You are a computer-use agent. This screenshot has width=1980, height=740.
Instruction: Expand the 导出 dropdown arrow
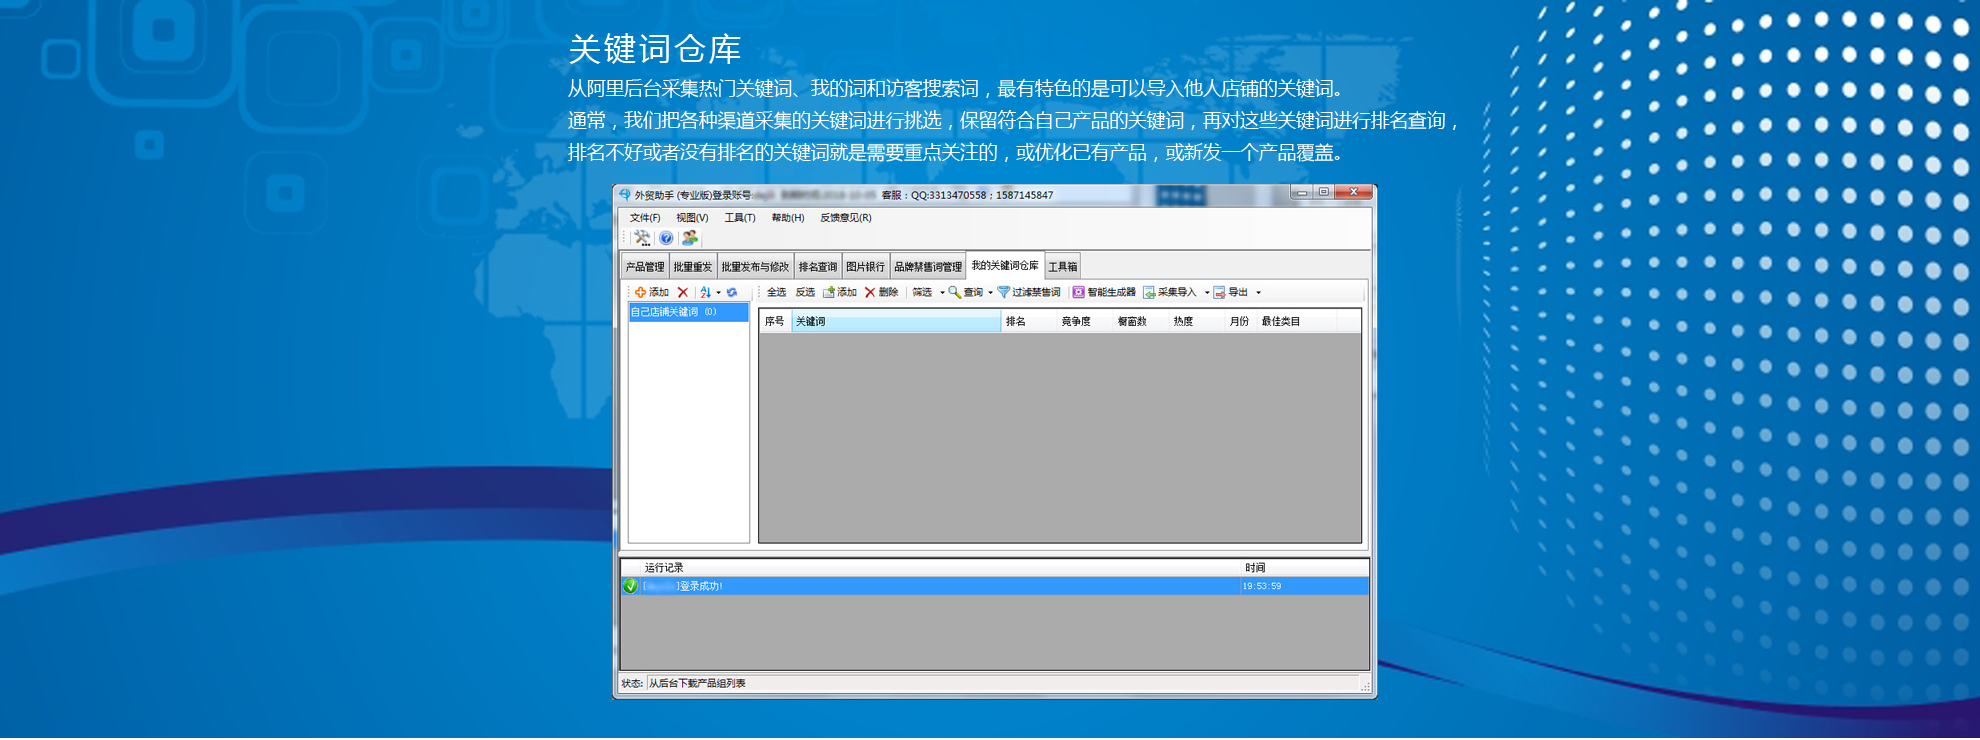(x=1258, y=293)
